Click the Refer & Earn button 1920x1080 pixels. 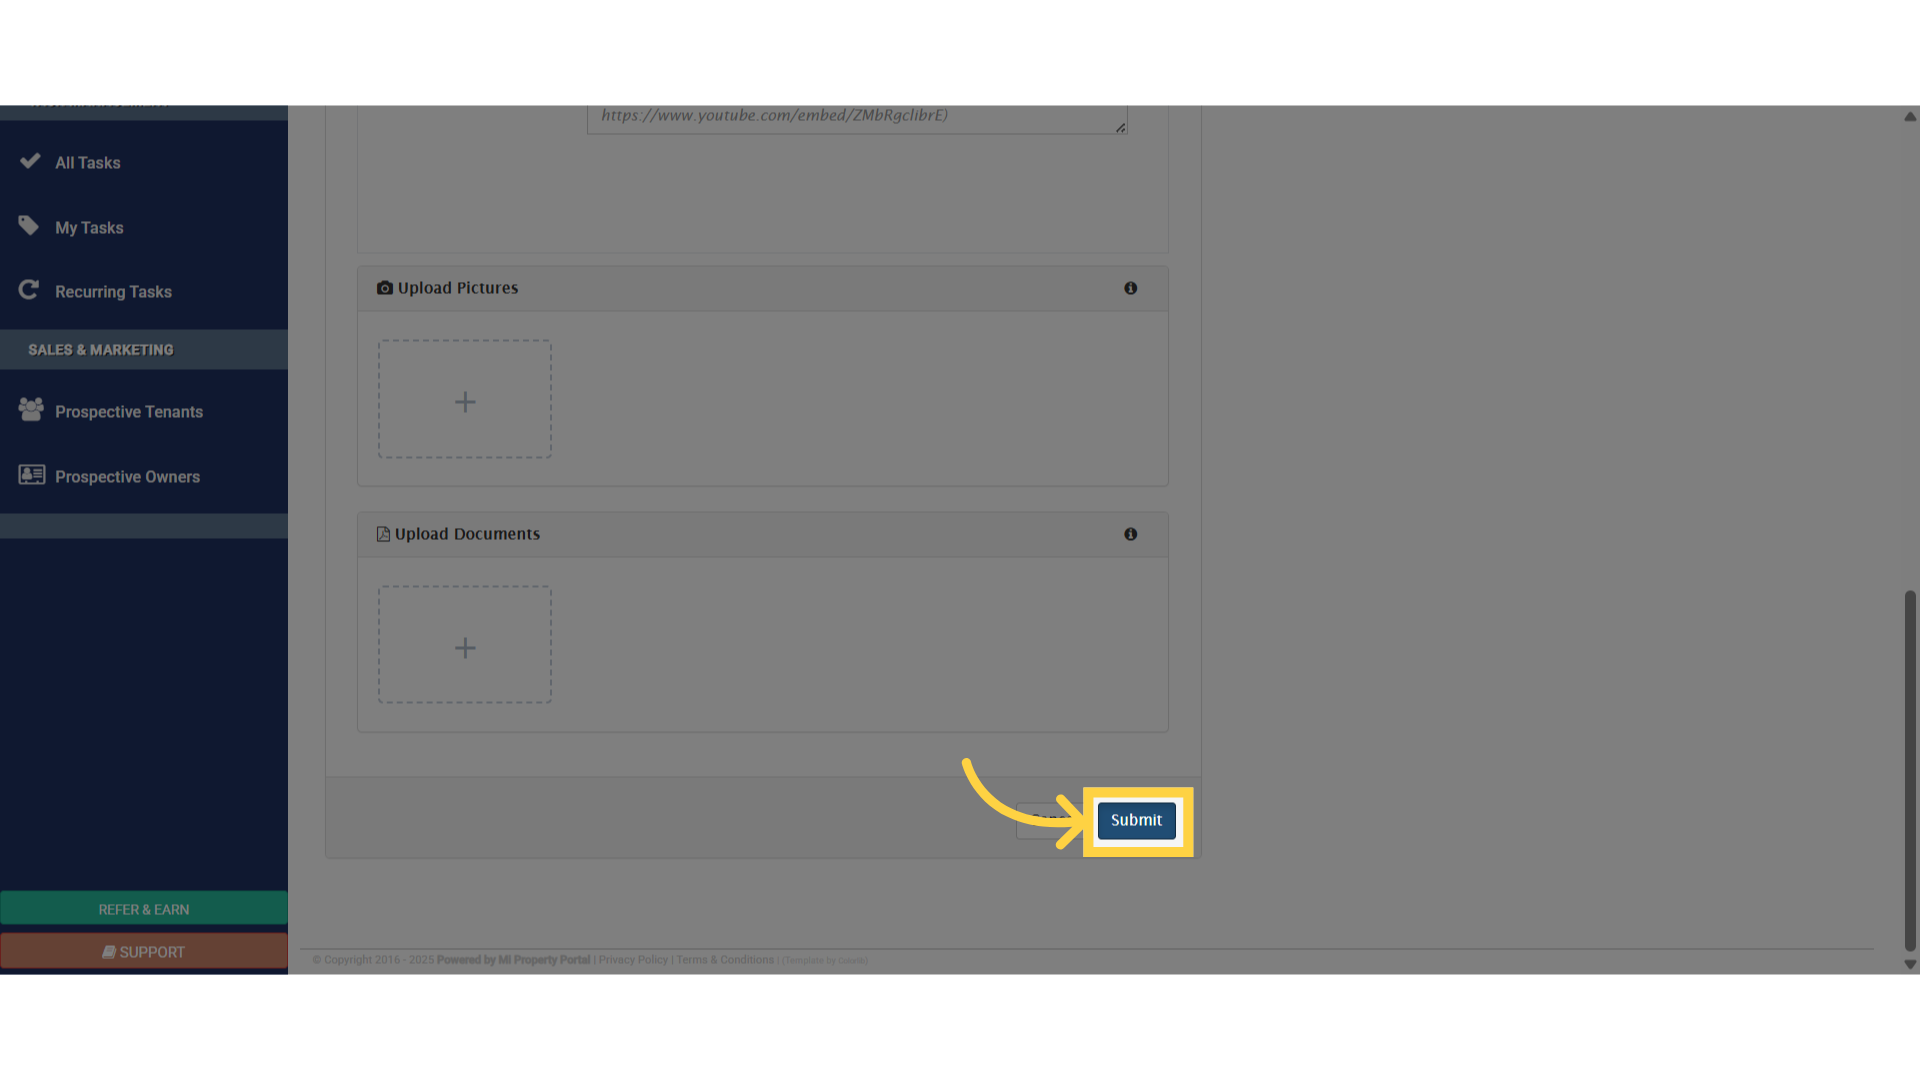[x=144, y=909]
